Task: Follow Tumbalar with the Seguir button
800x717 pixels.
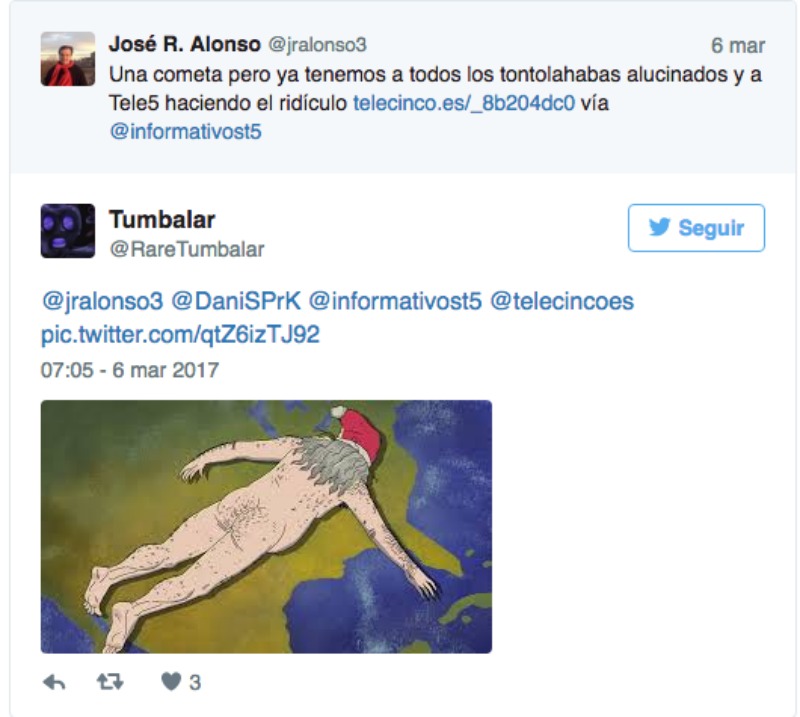Action: 696,228
